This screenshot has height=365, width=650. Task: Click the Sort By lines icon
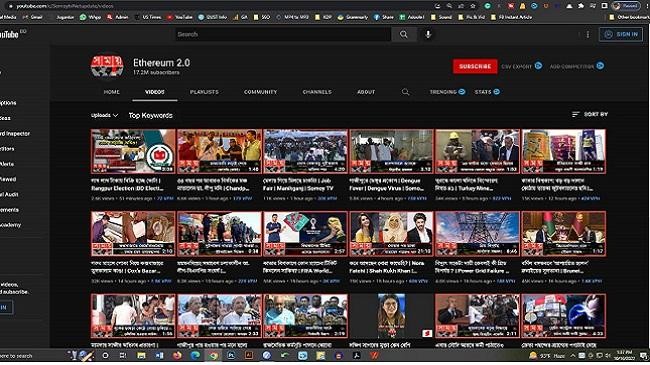[x=575, y=114]
